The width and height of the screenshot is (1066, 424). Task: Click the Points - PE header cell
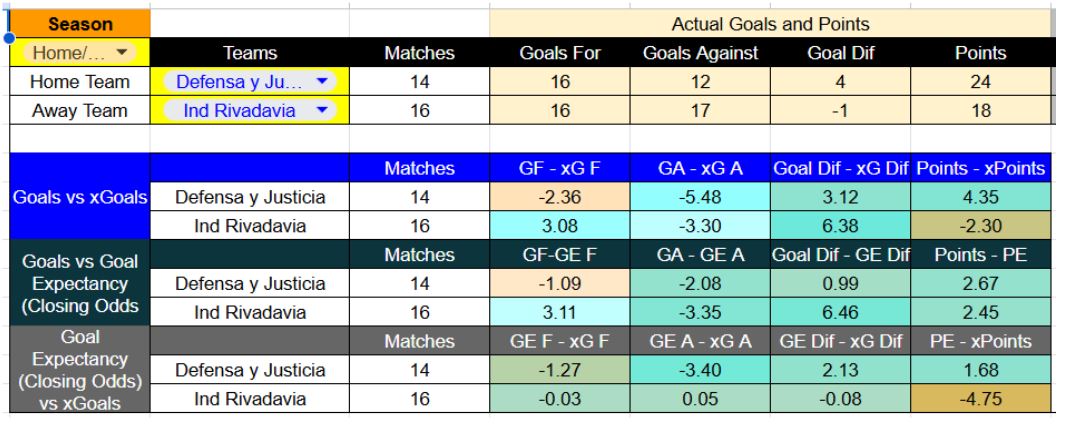[980, 255]
